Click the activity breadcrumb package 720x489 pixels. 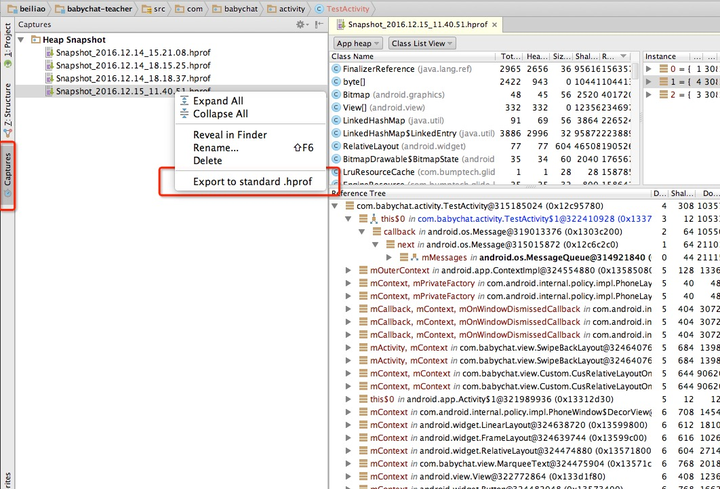(x=286, y=9)
